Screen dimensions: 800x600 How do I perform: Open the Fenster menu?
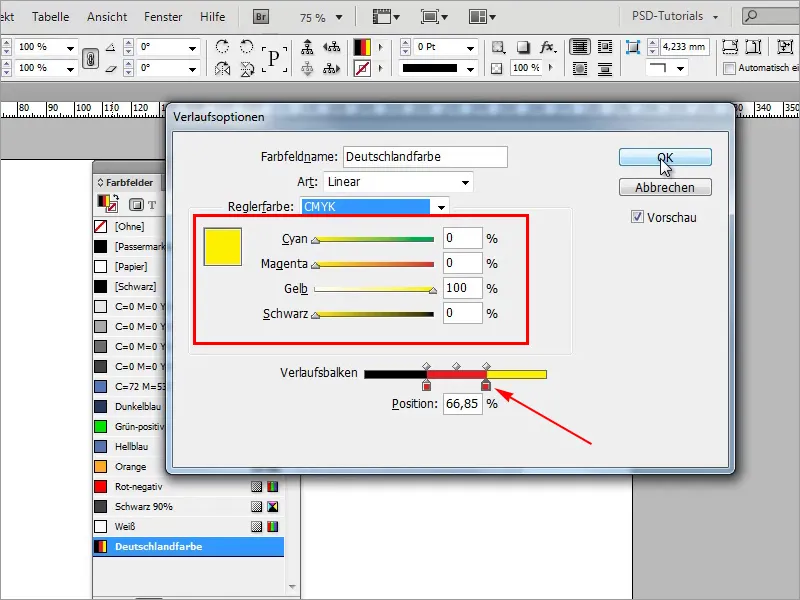pyautogui.click(x=160, y=15)
